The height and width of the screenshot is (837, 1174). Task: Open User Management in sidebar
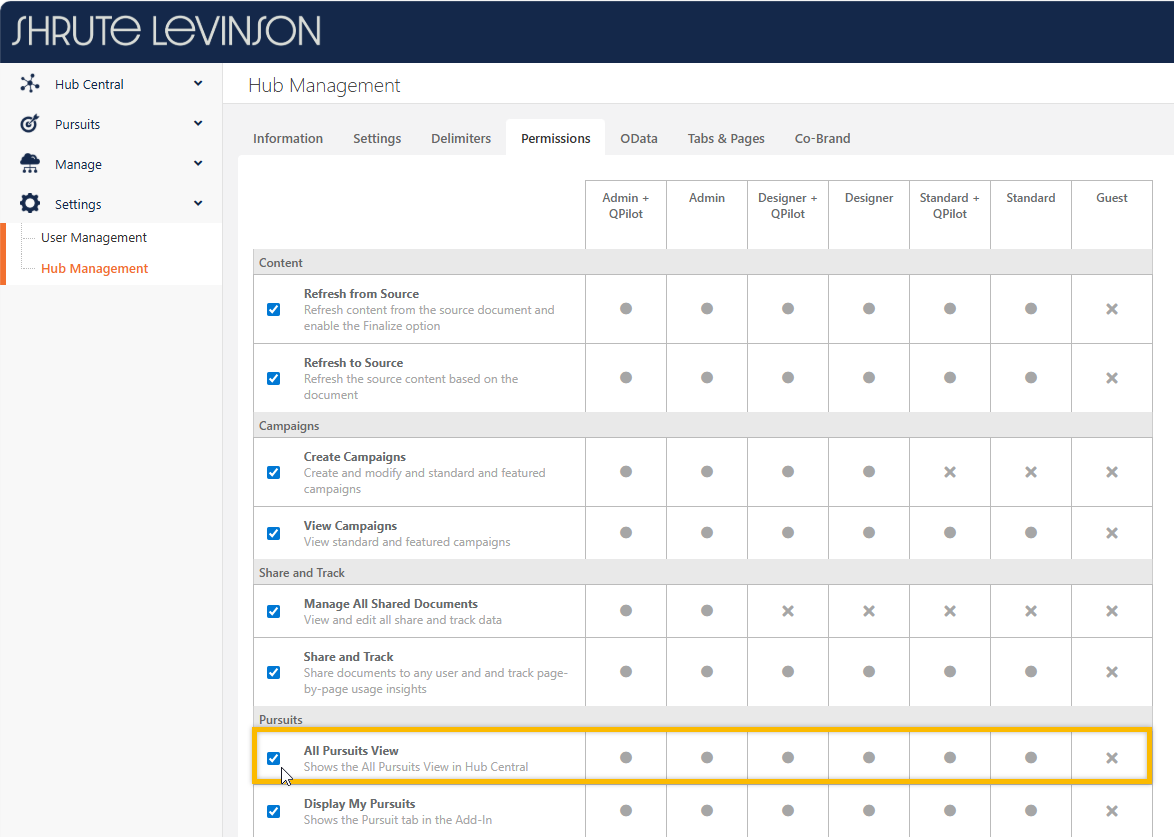94,238
